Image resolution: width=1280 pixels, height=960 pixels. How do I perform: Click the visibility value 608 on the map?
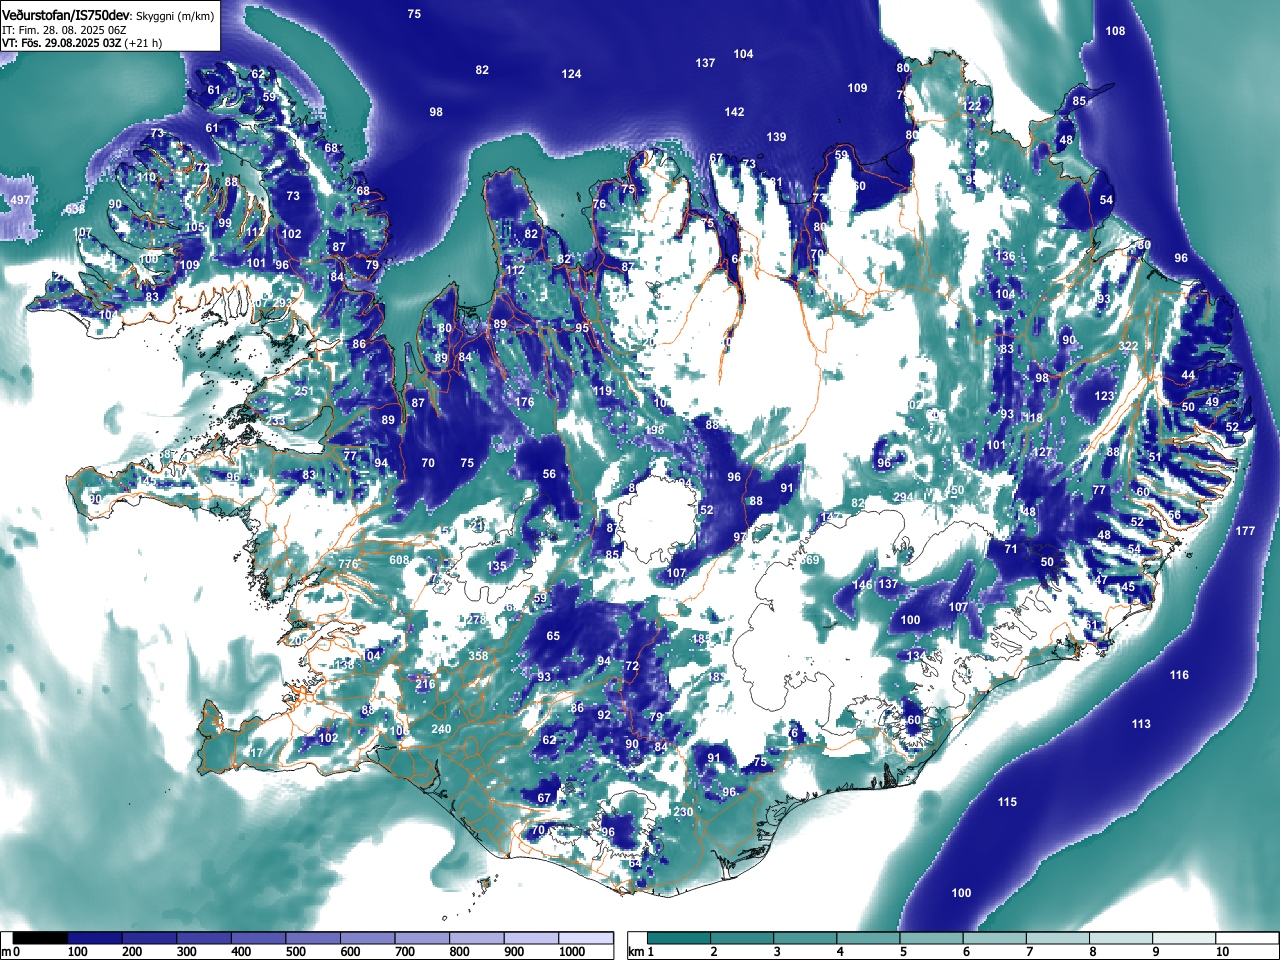[x=399, y=560]
